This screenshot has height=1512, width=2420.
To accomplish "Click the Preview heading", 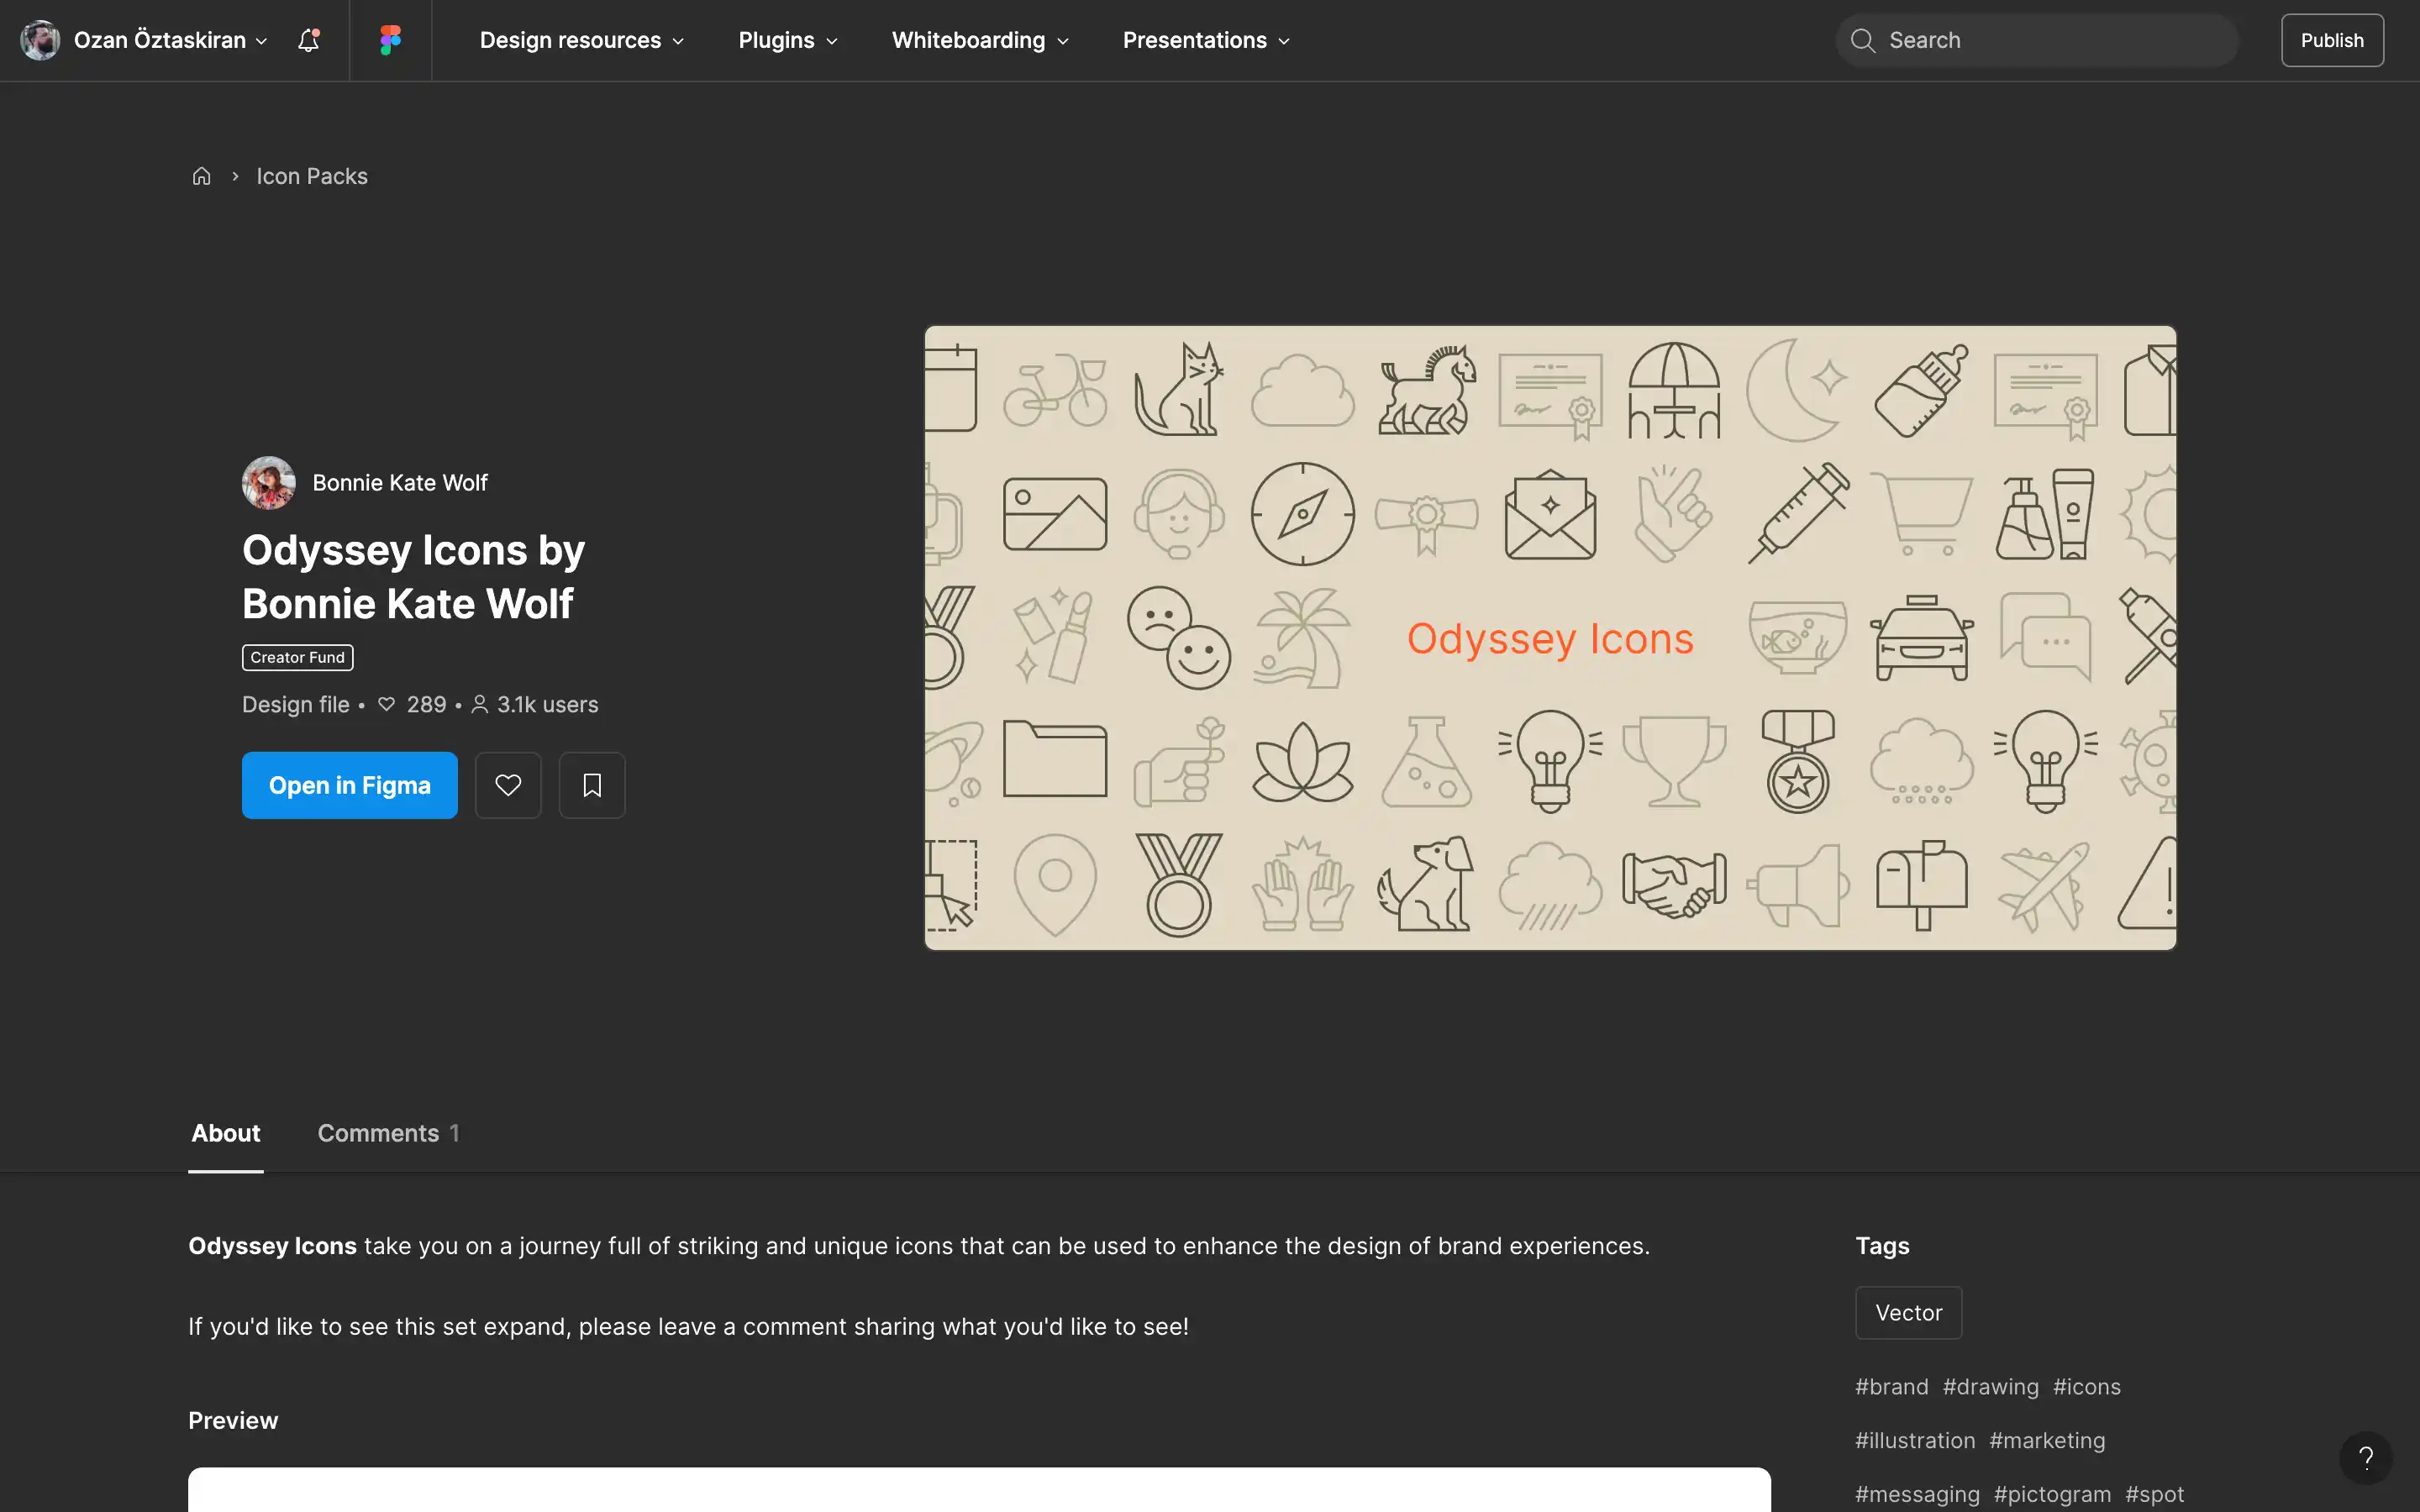I will (x=233, y=1421).
